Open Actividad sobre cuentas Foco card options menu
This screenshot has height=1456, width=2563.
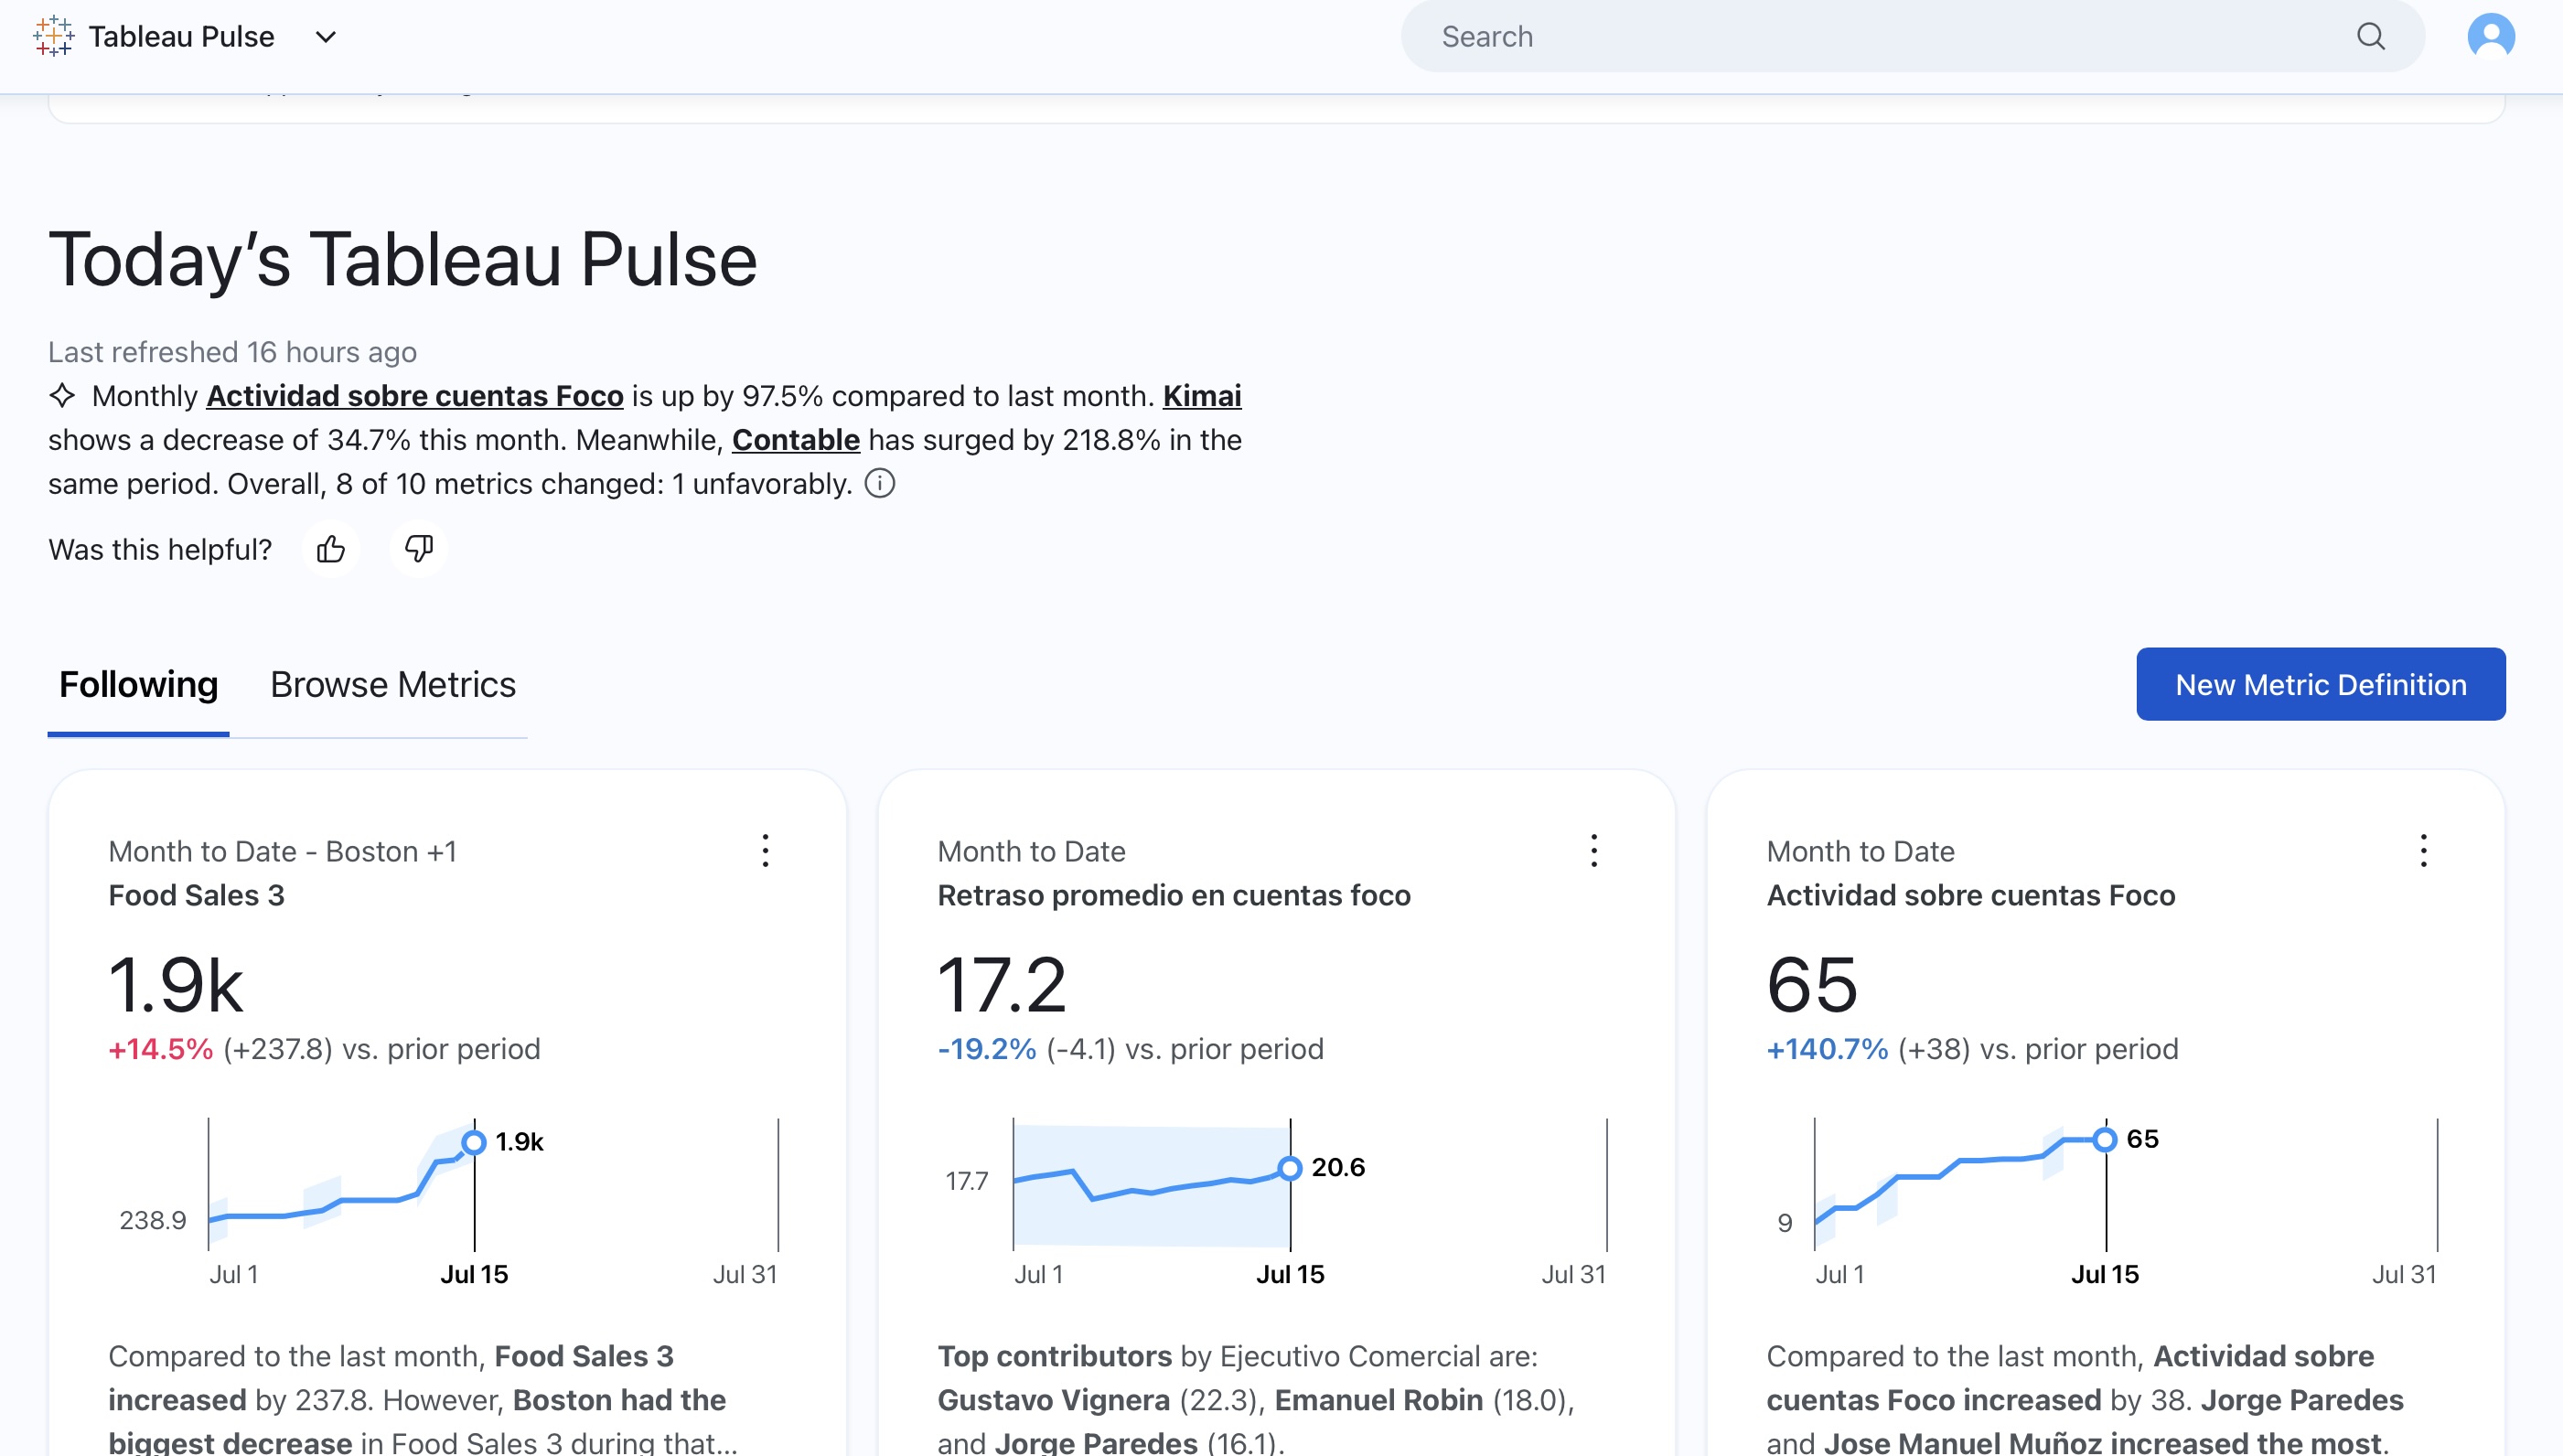point(2424,851)
